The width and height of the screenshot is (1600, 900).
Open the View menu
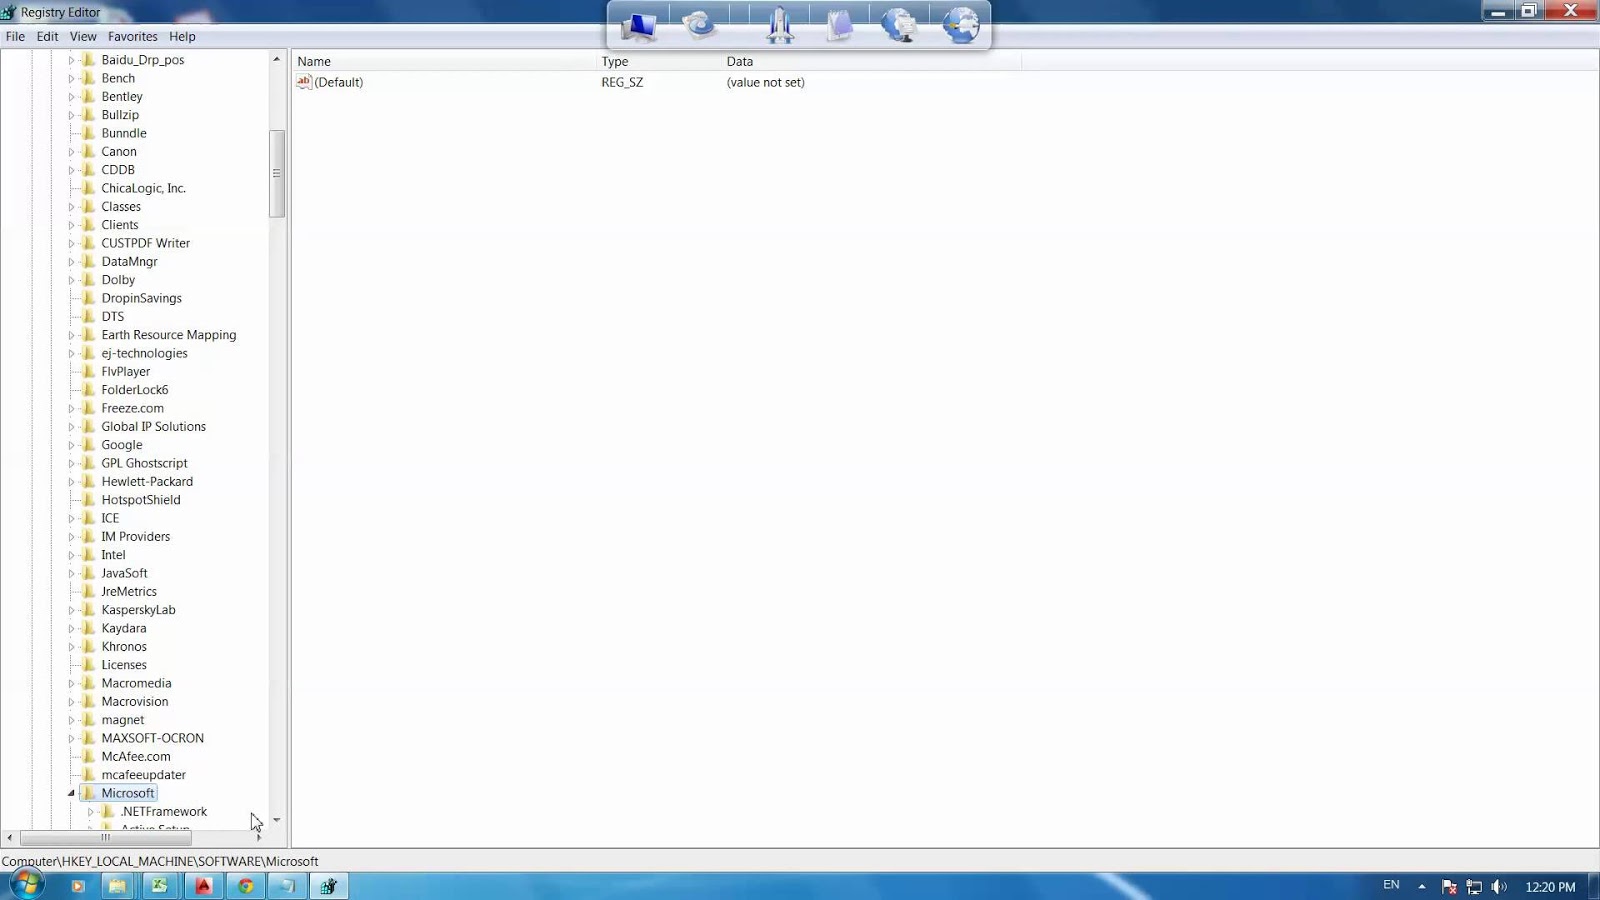click(x=83, y=36)
